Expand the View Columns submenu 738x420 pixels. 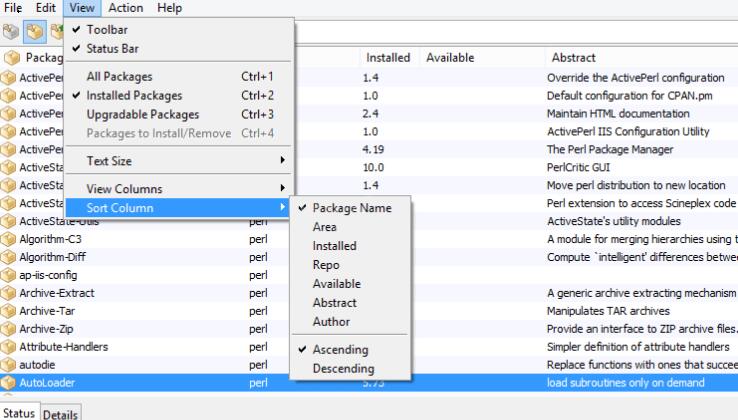coord(179,189)
